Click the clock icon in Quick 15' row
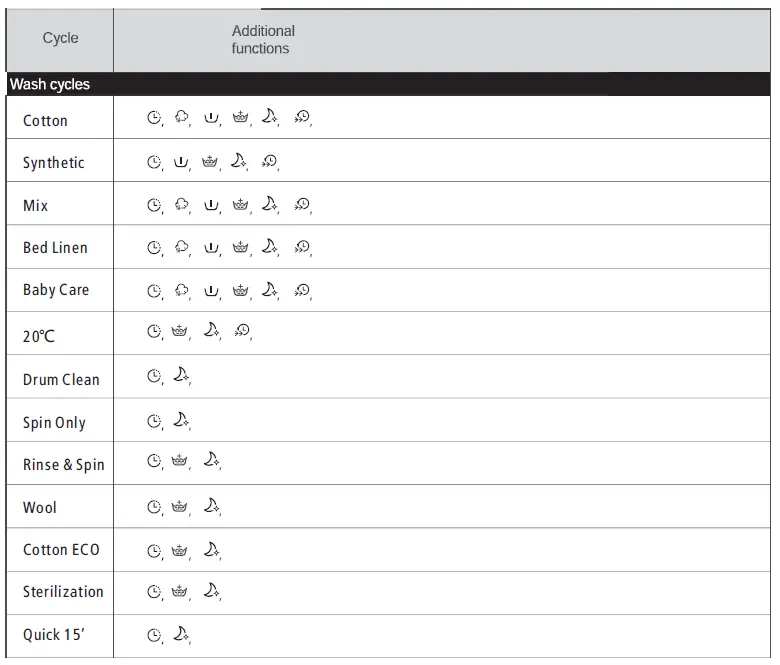Image resolution: width=780 pixels, height=665 pixels. click(154, 634)
